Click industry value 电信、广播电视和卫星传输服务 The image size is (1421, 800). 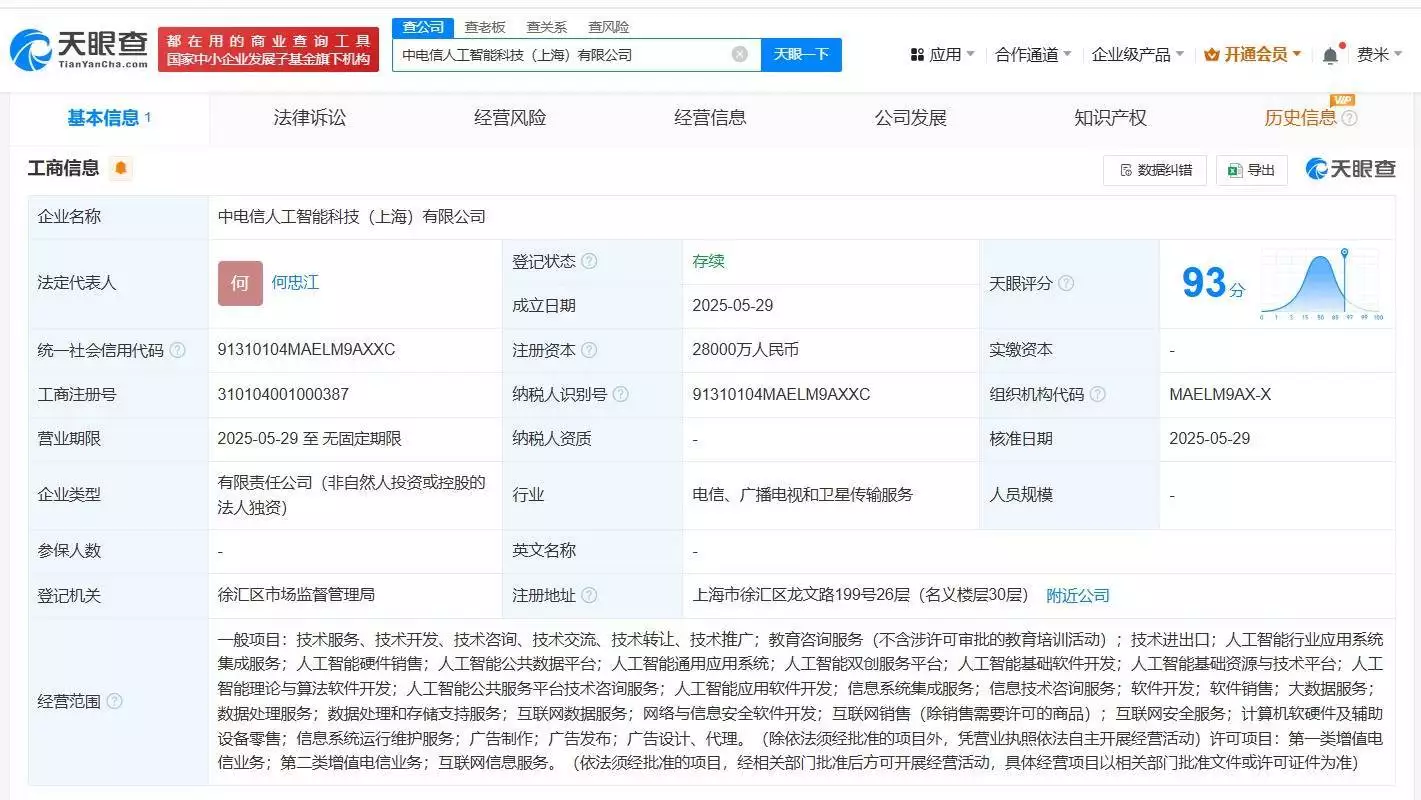(803, 494)
